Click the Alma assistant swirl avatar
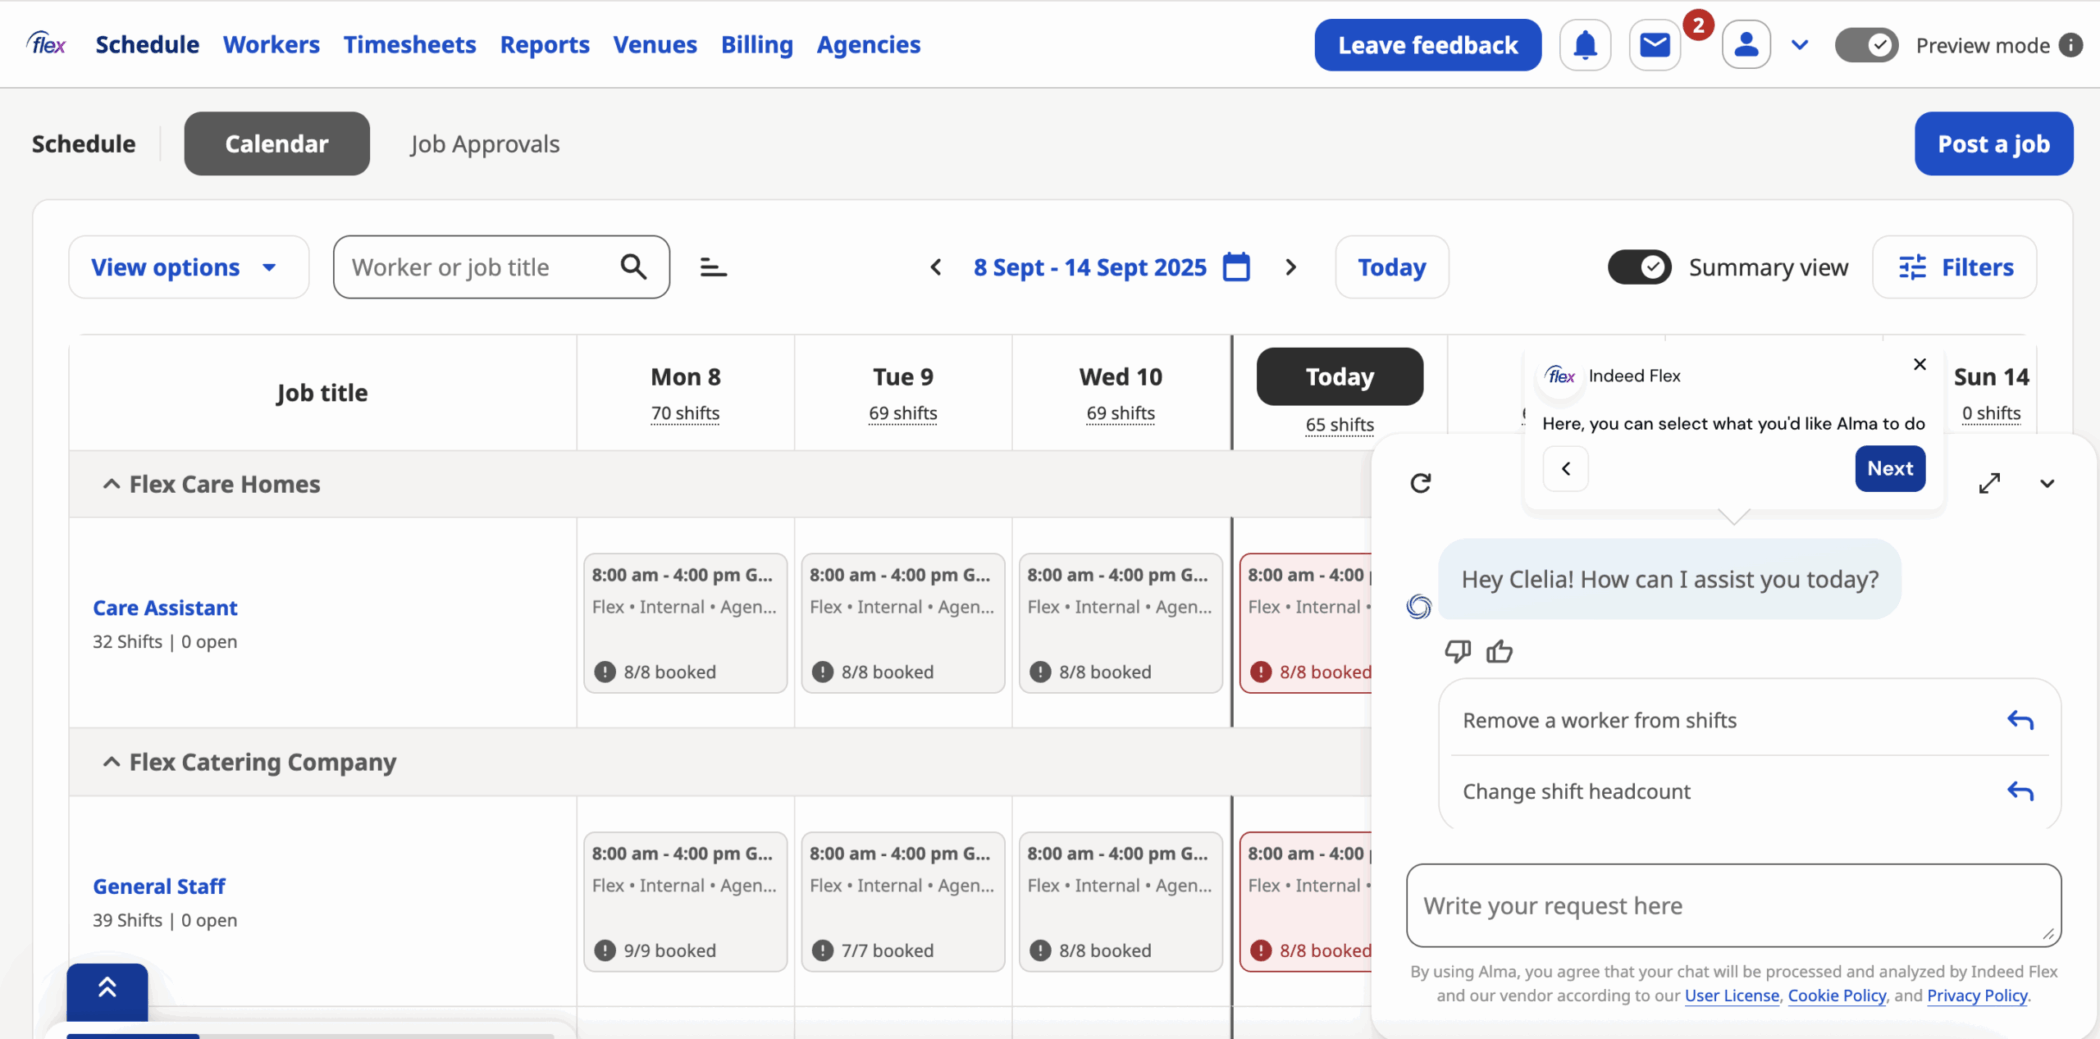This screenshot has height=1039, width=2100. (1418, 606)
